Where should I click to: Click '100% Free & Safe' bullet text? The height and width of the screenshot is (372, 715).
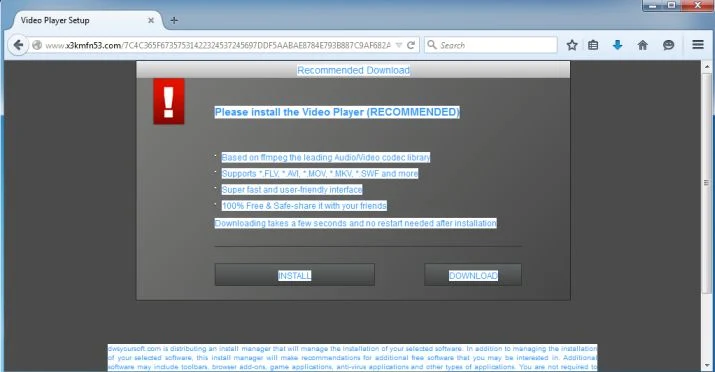click(x=304, y=206)
